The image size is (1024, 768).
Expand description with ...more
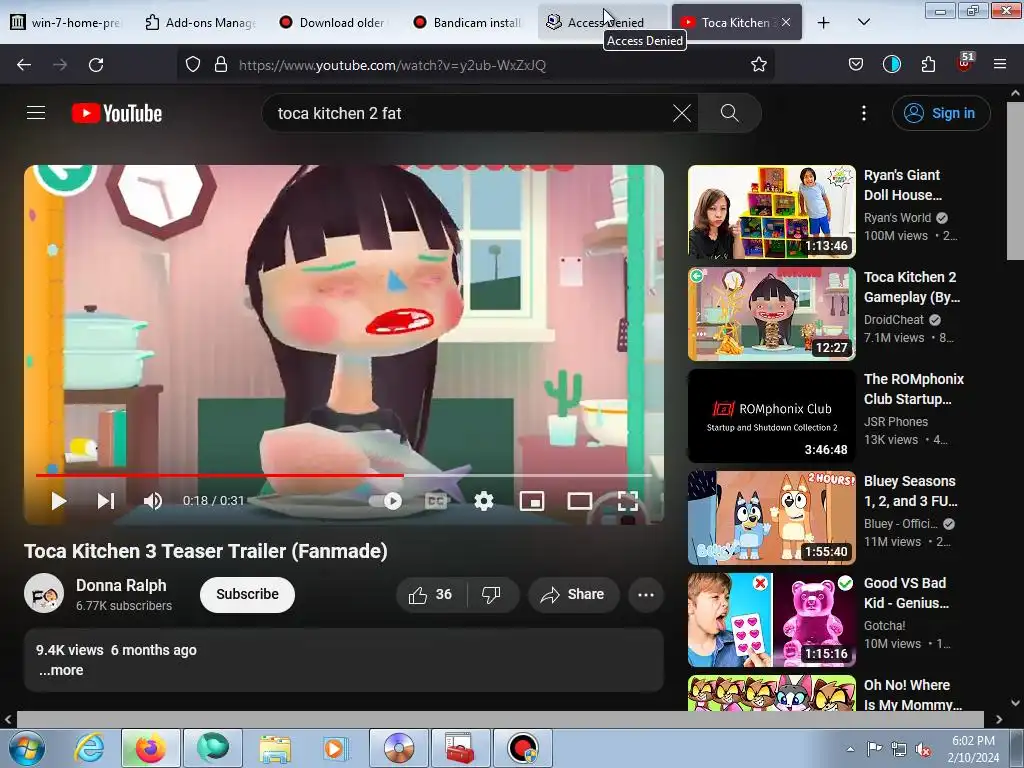tap(61, 670)
